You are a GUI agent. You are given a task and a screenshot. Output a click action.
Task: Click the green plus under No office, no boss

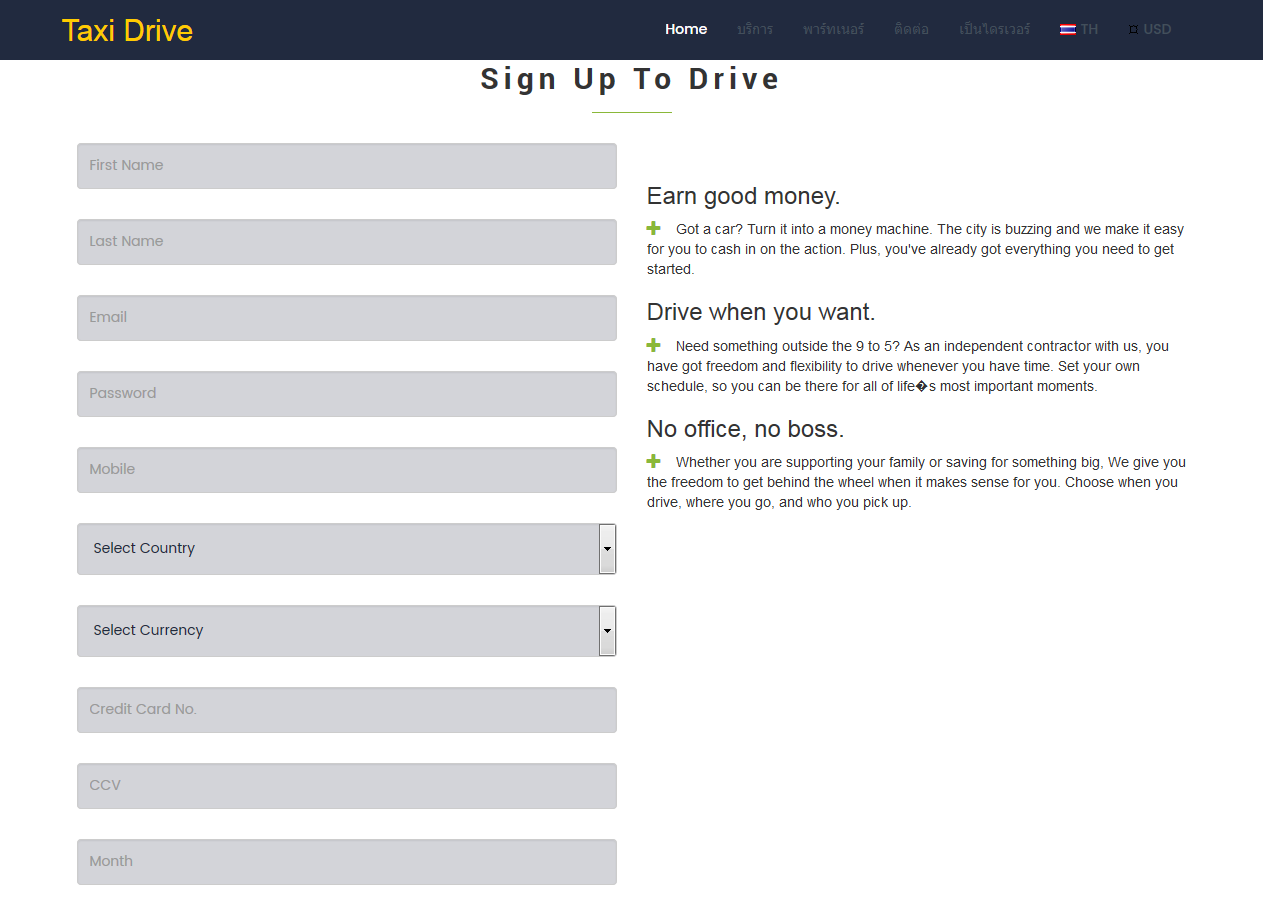tap(654, 461)
